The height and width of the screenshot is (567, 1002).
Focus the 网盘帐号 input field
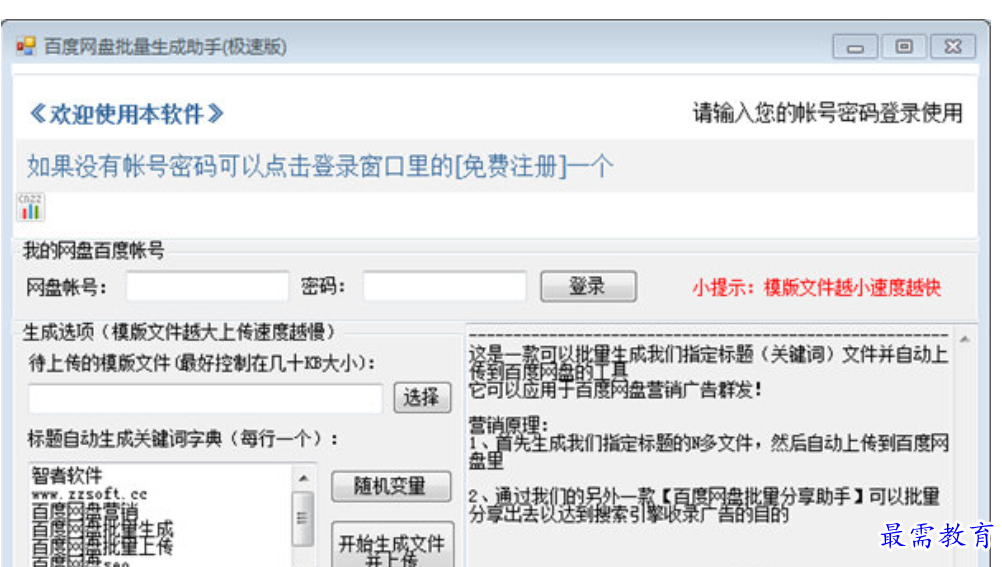coord(207,286)
